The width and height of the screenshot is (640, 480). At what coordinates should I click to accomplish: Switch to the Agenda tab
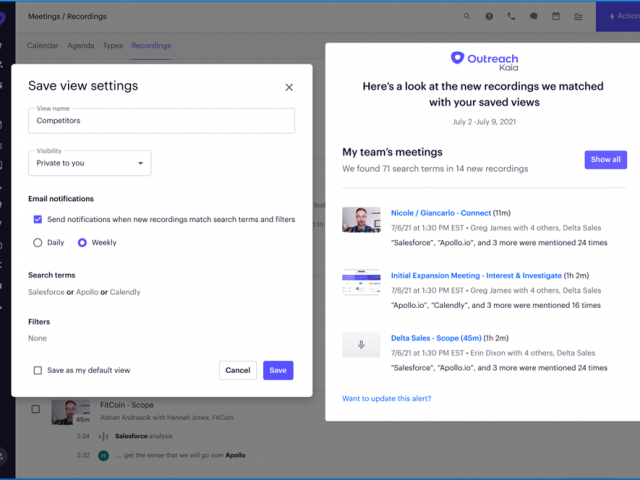(81, 46)
